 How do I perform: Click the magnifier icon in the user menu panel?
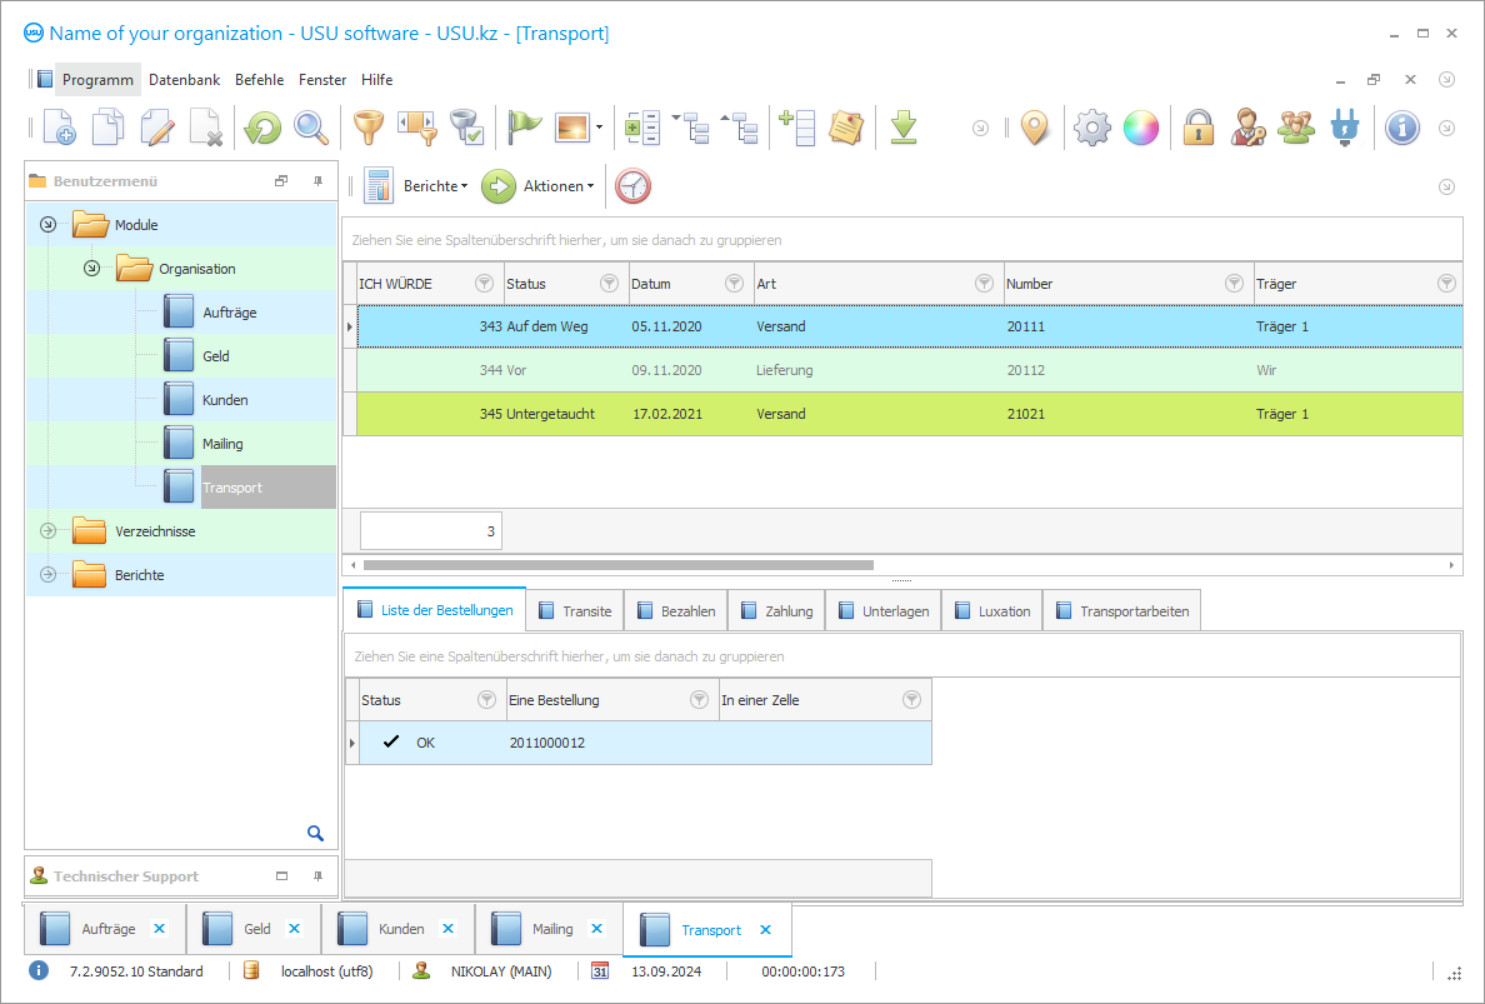pyautogui.click(x=315, y=833)
